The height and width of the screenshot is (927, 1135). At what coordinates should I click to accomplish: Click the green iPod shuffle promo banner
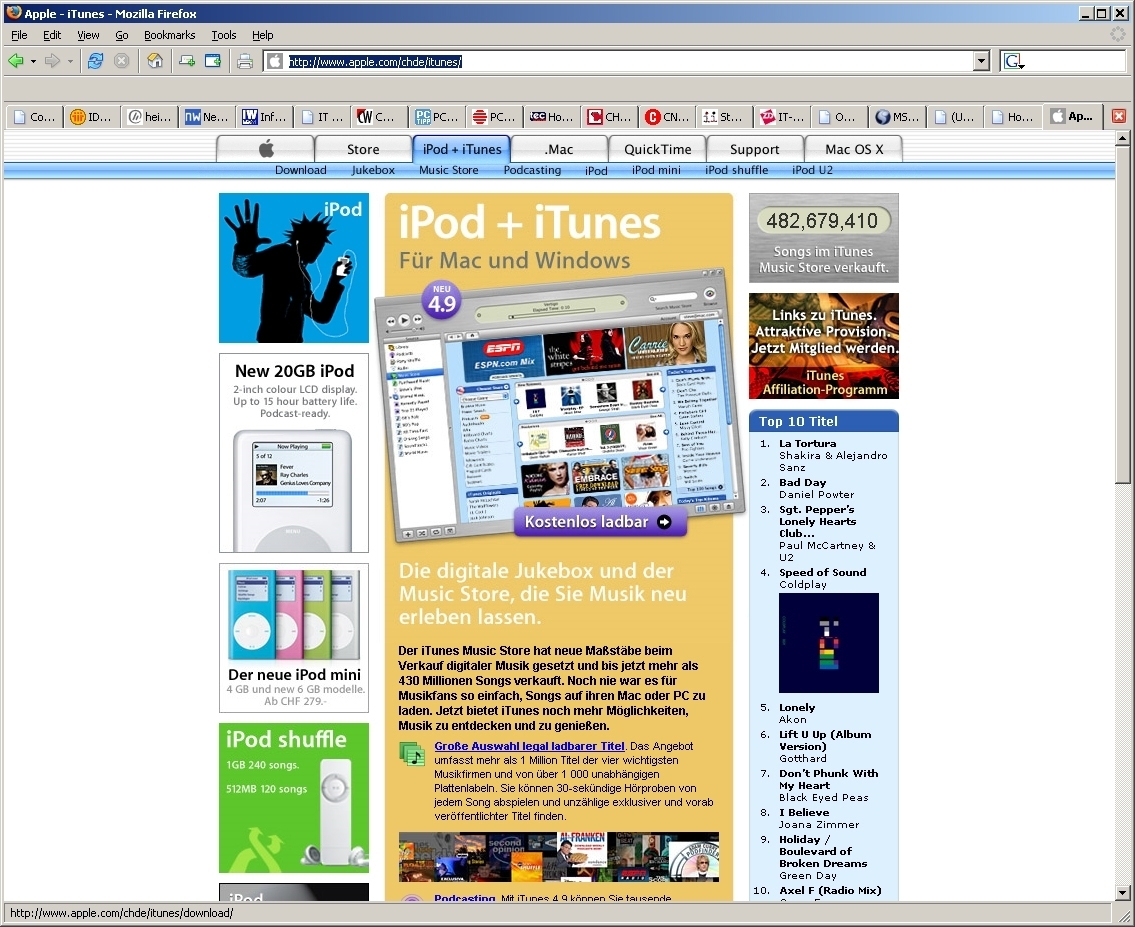pyautogui.click(x=294, y=798)
